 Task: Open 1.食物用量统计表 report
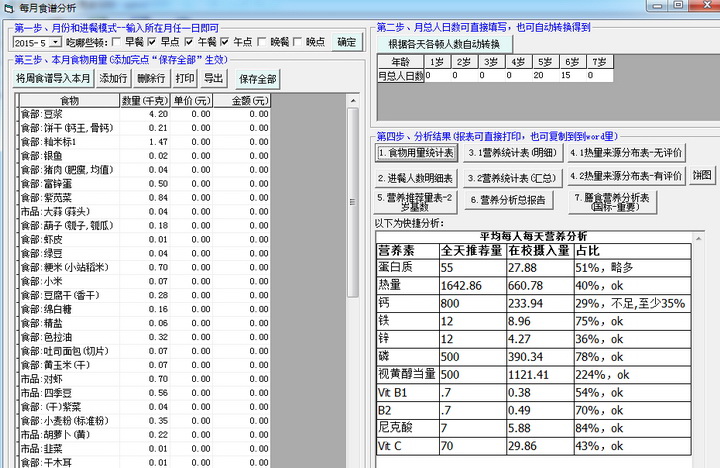point(416,153)
